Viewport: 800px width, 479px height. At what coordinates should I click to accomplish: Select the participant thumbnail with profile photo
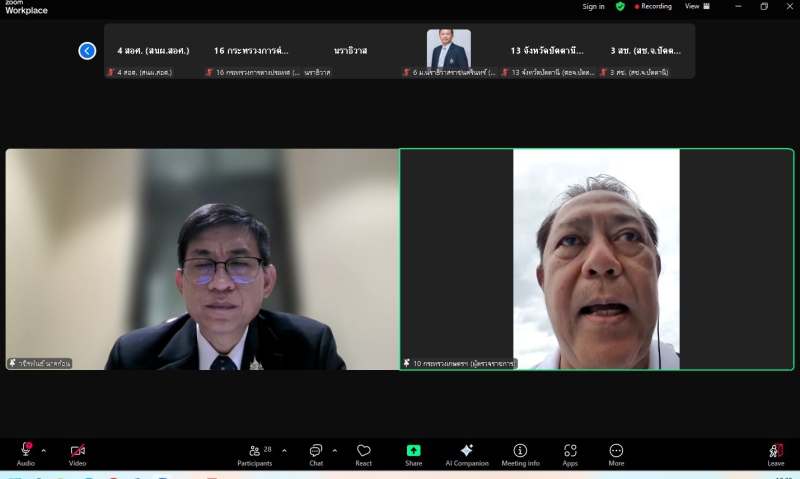click(x=448, y=49)
